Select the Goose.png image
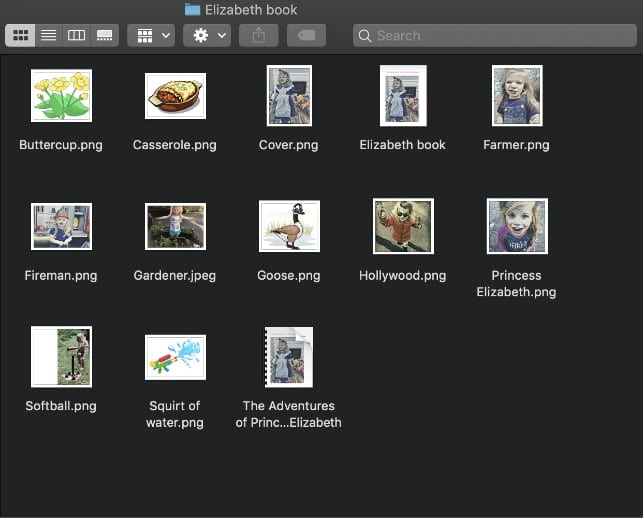The height and width of the screenshot is (518, 643). tap(289, 226)
